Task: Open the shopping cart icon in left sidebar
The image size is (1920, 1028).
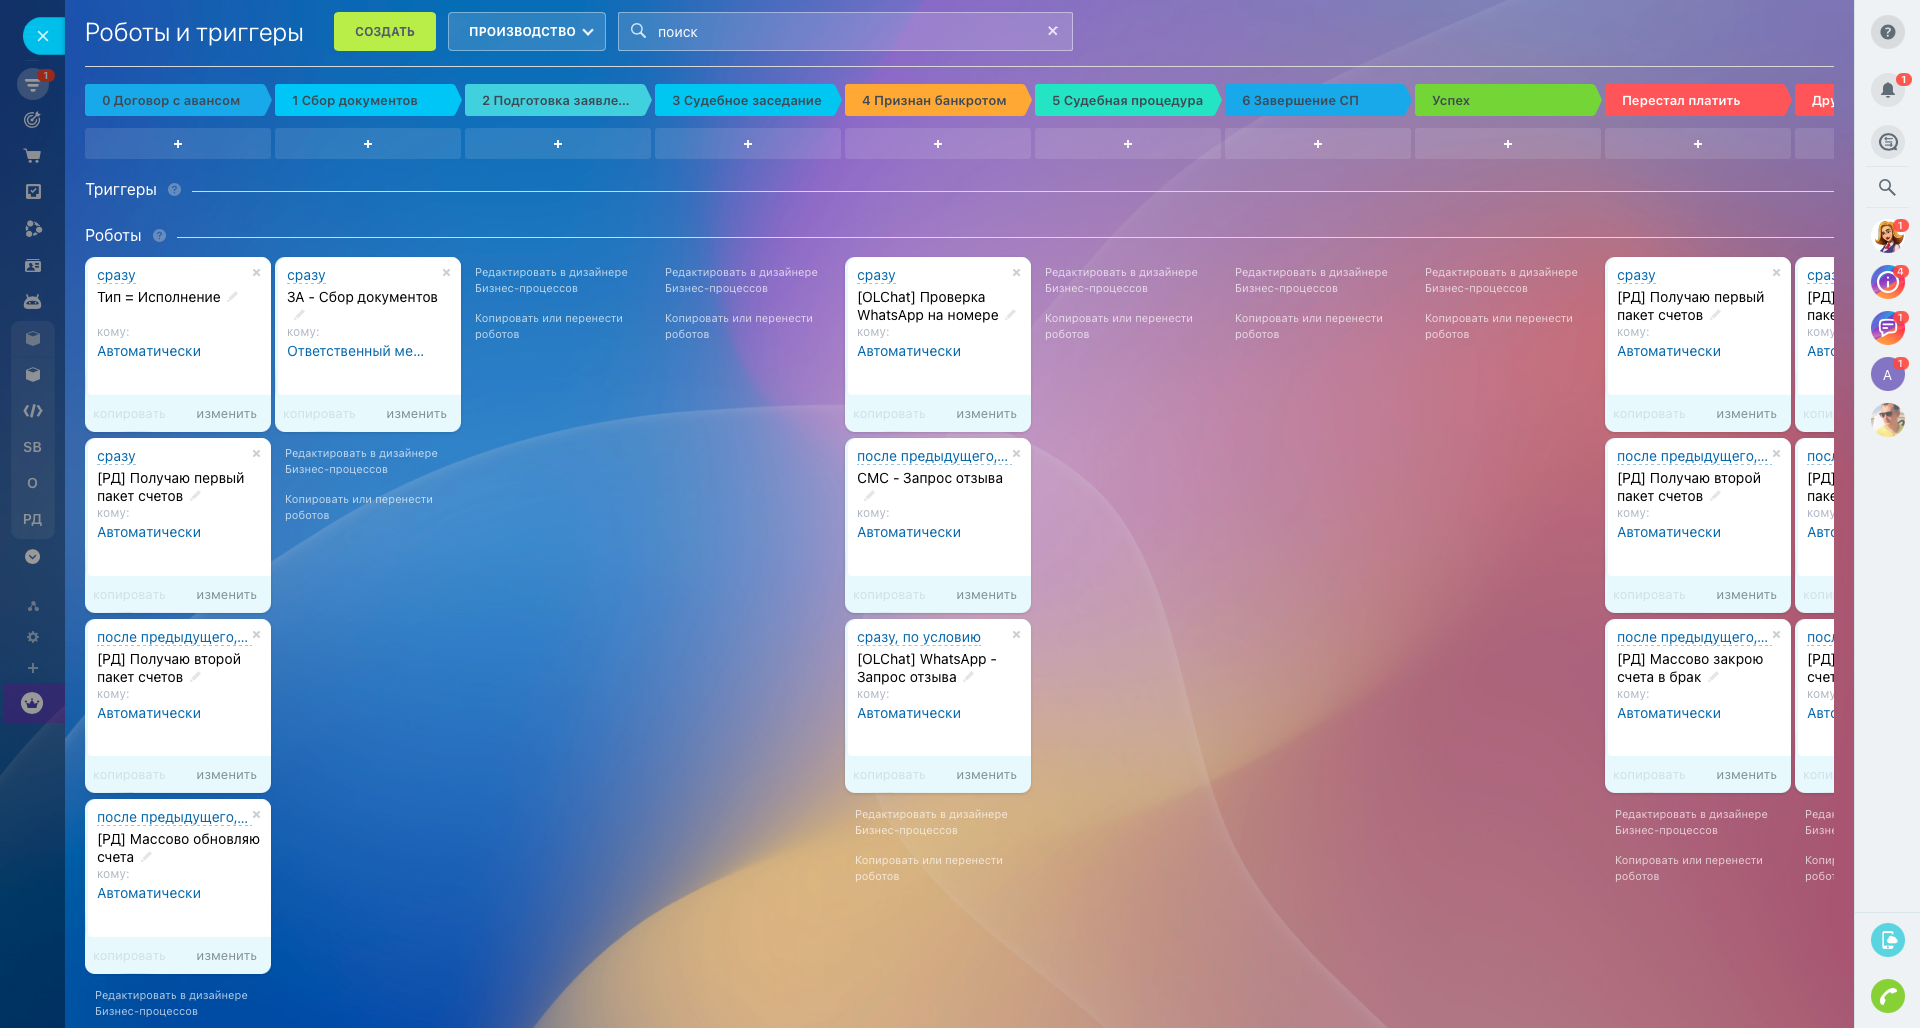Action: coord(33,156)
